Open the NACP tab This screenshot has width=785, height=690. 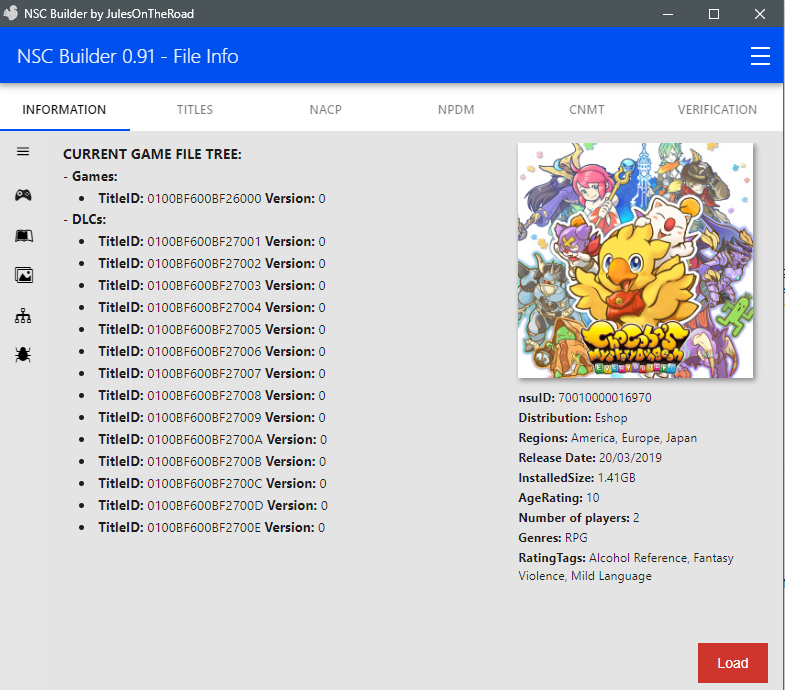tap(325, 110)
